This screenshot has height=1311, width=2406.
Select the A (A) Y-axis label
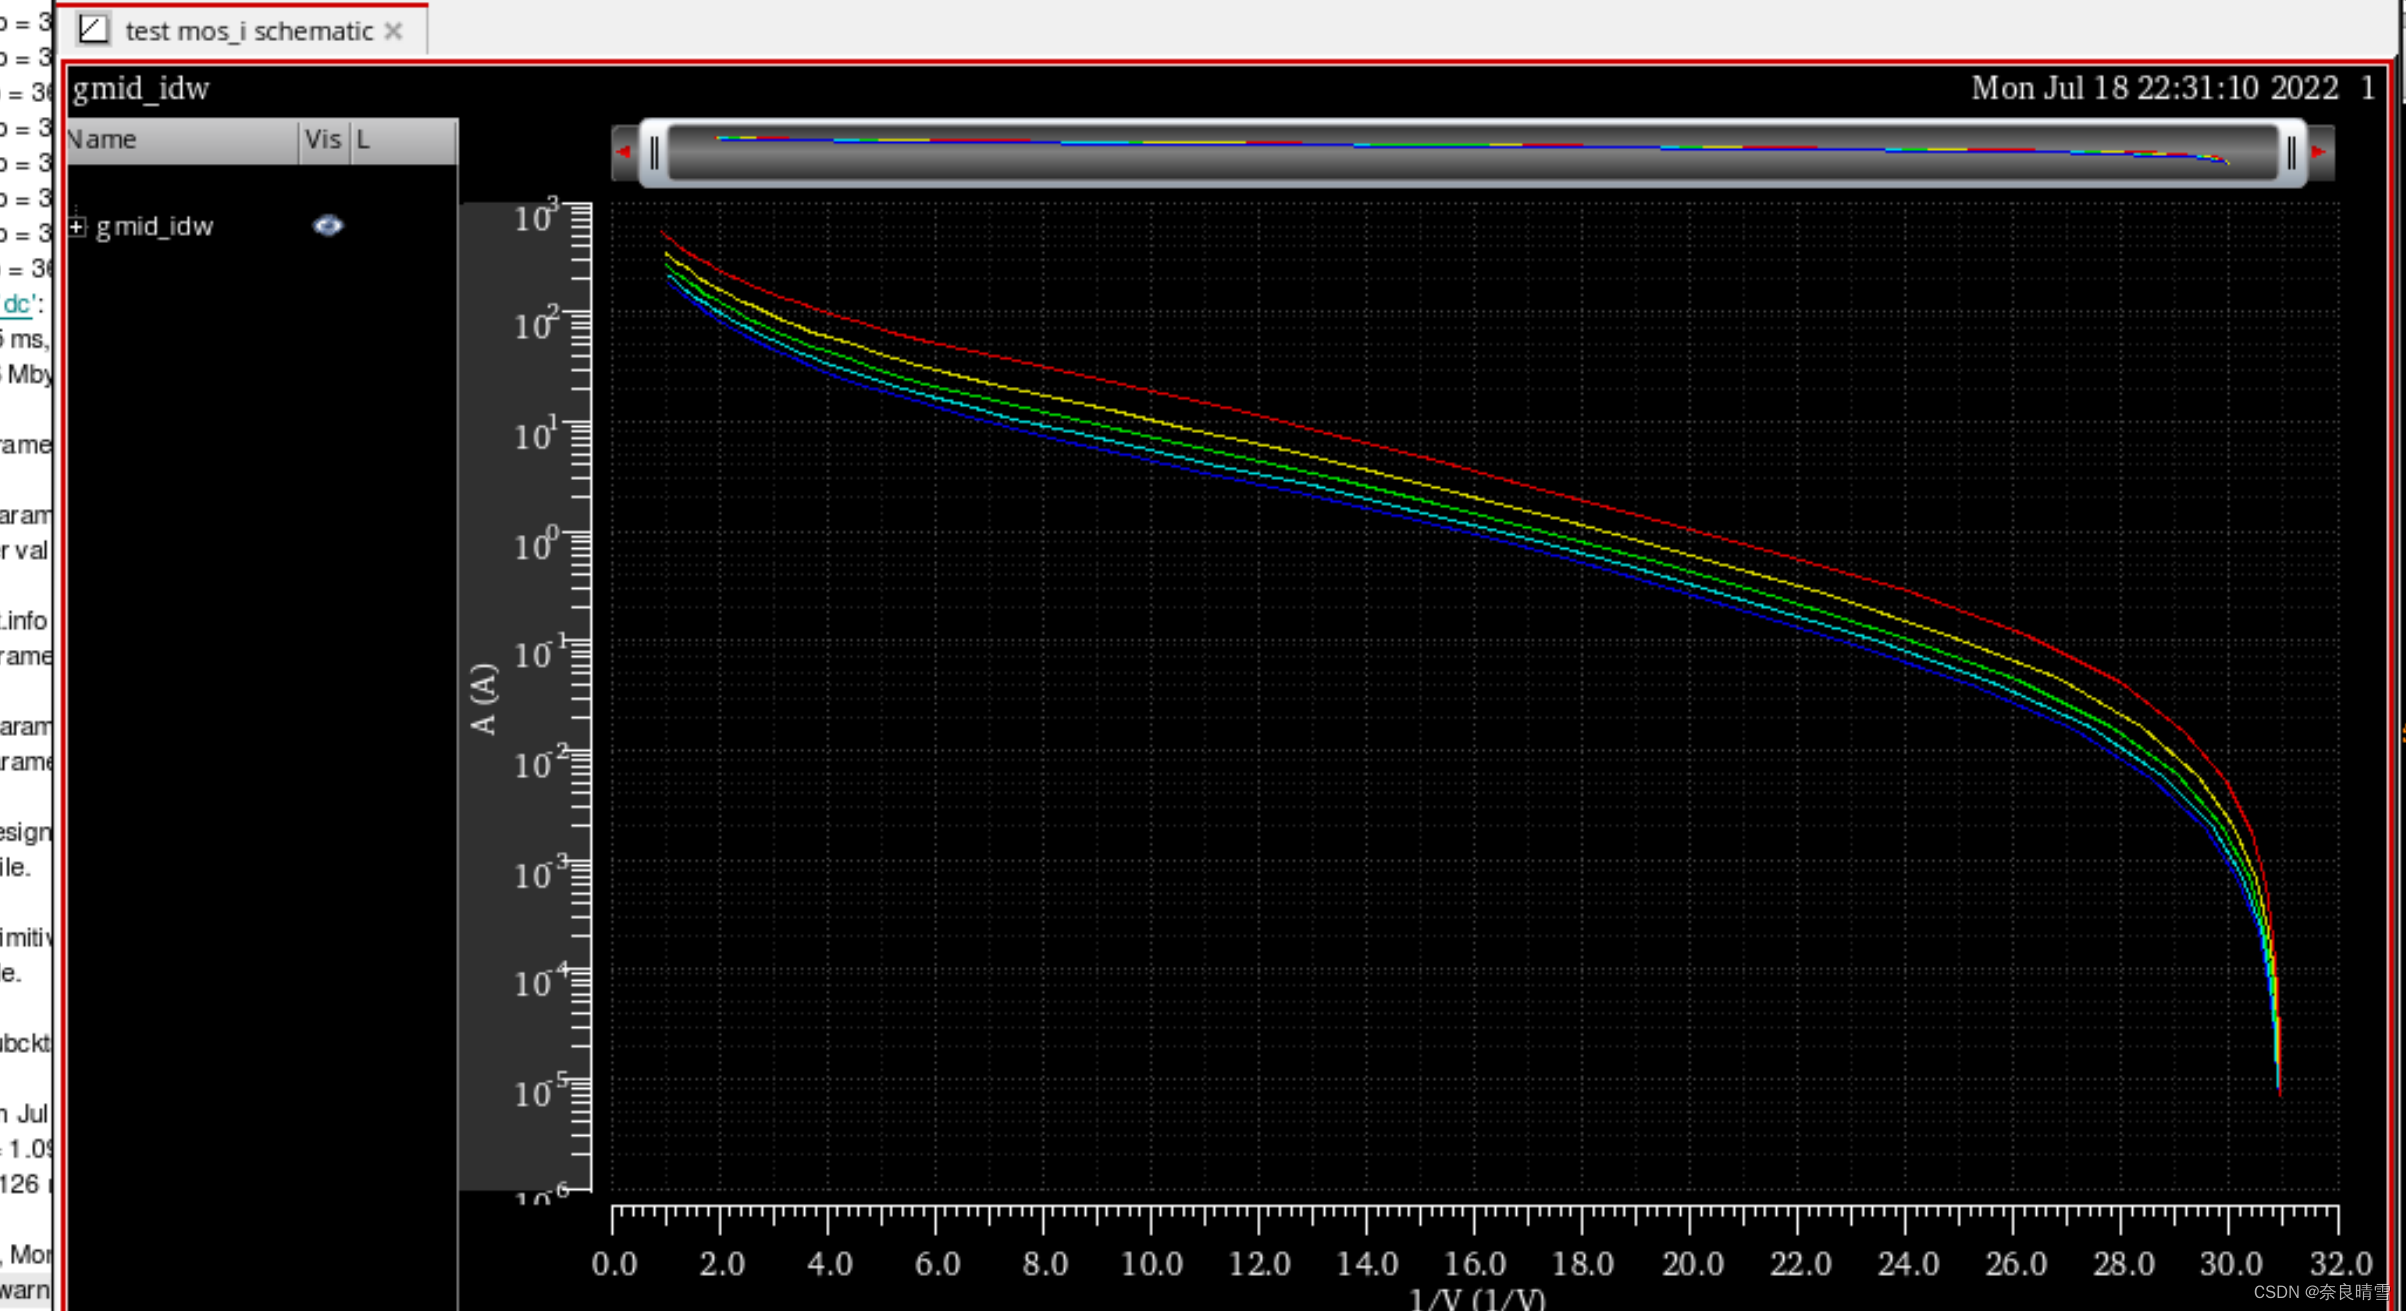coord(482,698)
